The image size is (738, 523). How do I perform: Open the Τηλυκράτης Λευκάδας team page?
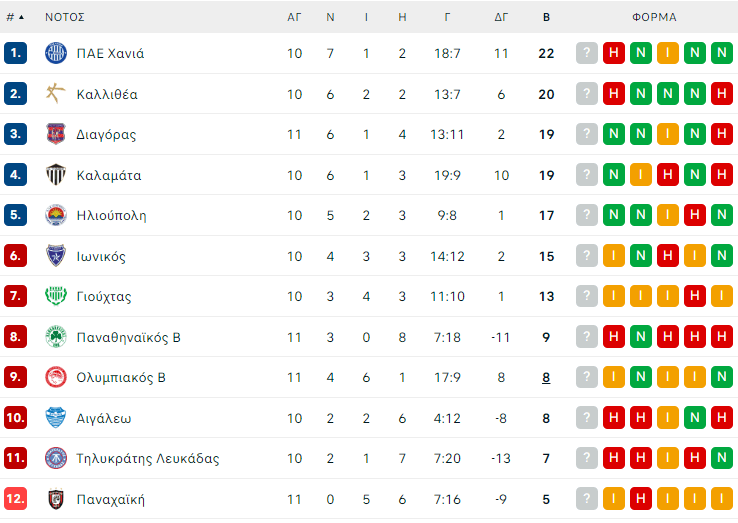(x=147, y=458)
